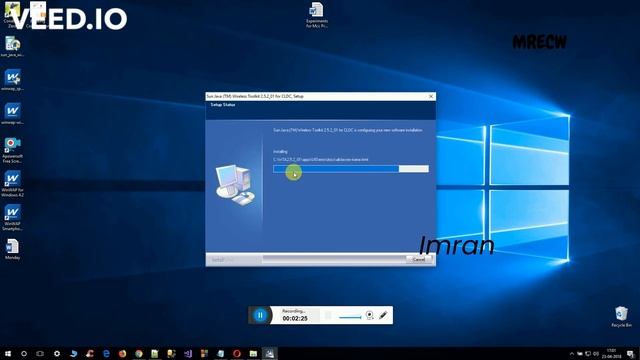Open the Experiments Word document on desktop
This screenshot has width=640, height=360.
[317, 15]
